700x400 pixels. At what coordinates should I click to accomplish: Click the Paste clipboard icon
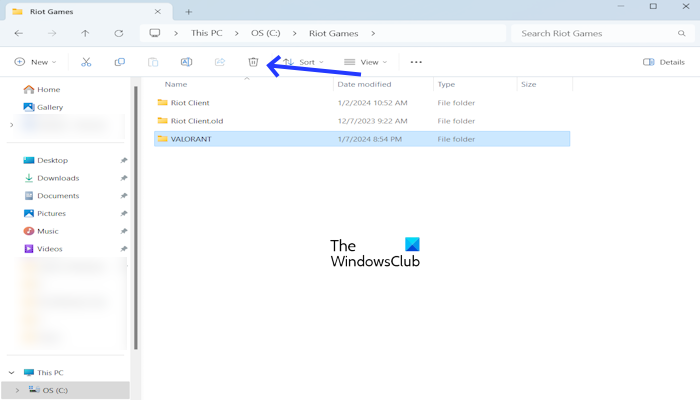tap(153, 62)
